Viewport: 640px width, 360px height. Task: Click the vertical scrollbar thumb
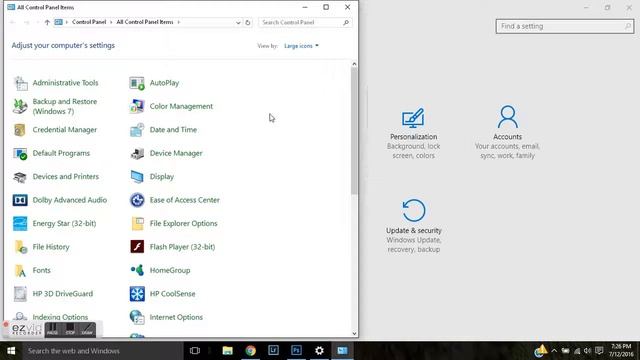coord(354,131)
